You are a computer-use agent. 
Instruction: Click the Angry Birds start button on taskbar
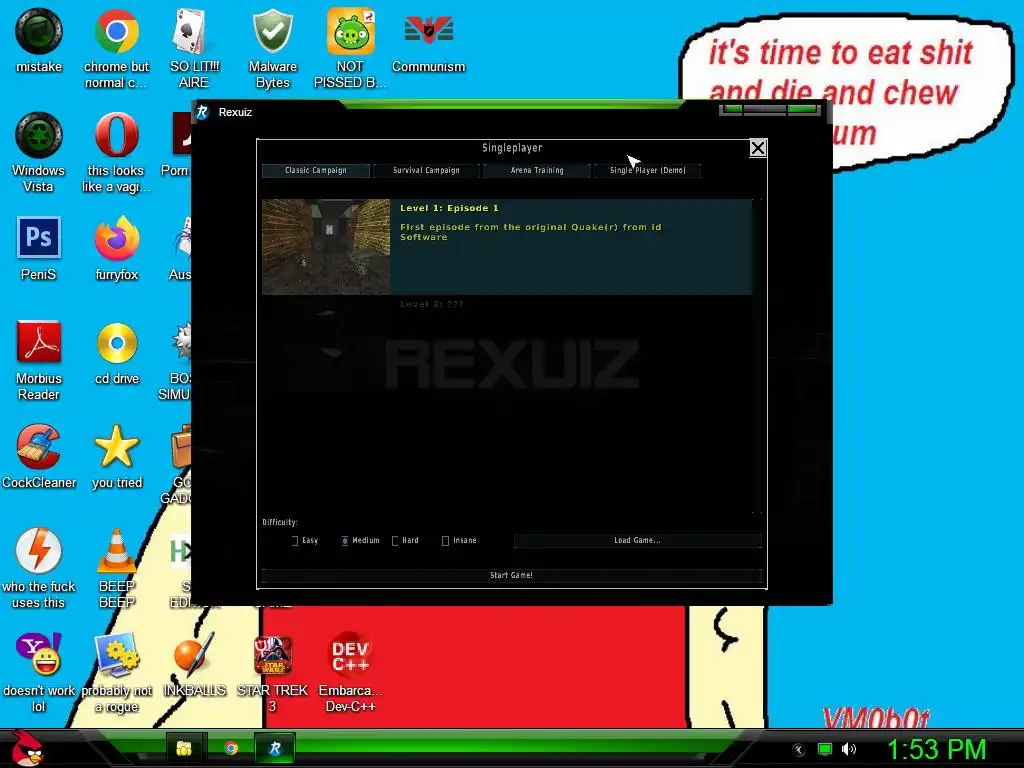pos(27,748)
